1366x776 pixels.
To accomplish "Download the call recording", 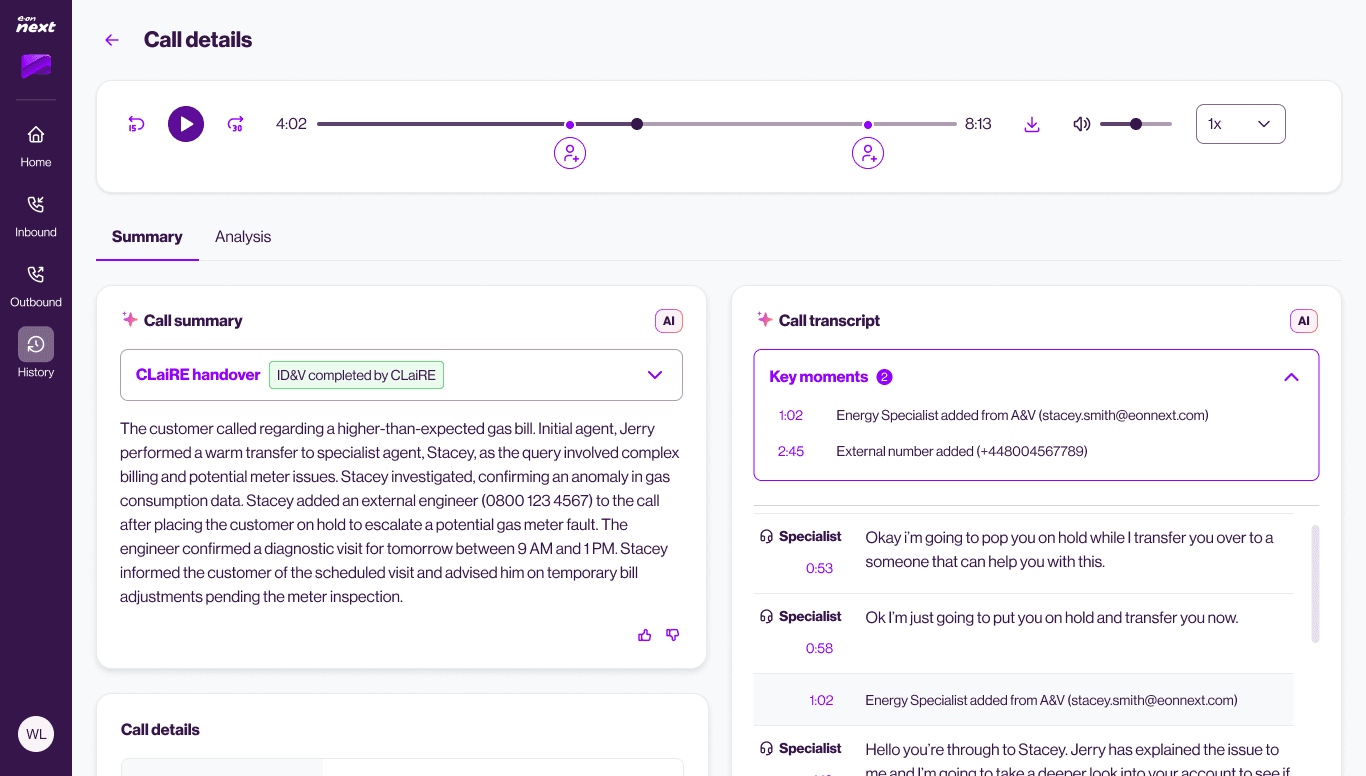I will [x=1032, y=124].
